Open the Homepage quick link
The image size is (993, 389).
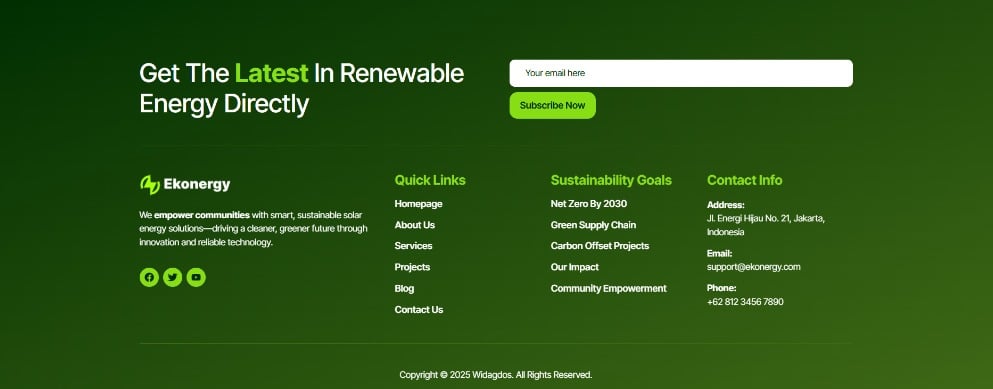click(x=419, y=204)
